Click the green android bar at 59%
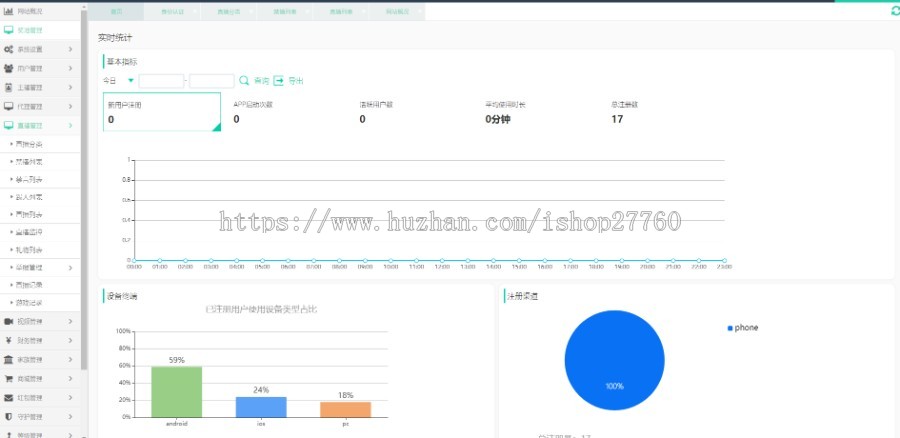Viewport: 900px width, 438px height. pos(177,392)
